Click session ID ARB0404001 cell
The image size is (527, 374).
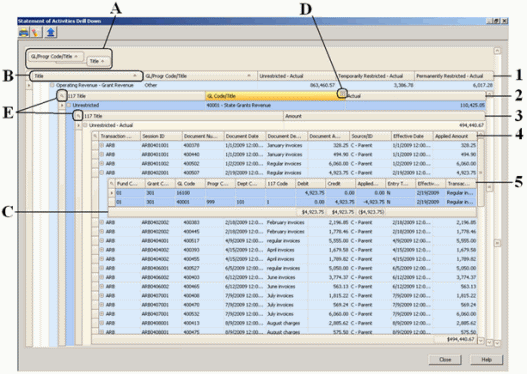[161, 241]
